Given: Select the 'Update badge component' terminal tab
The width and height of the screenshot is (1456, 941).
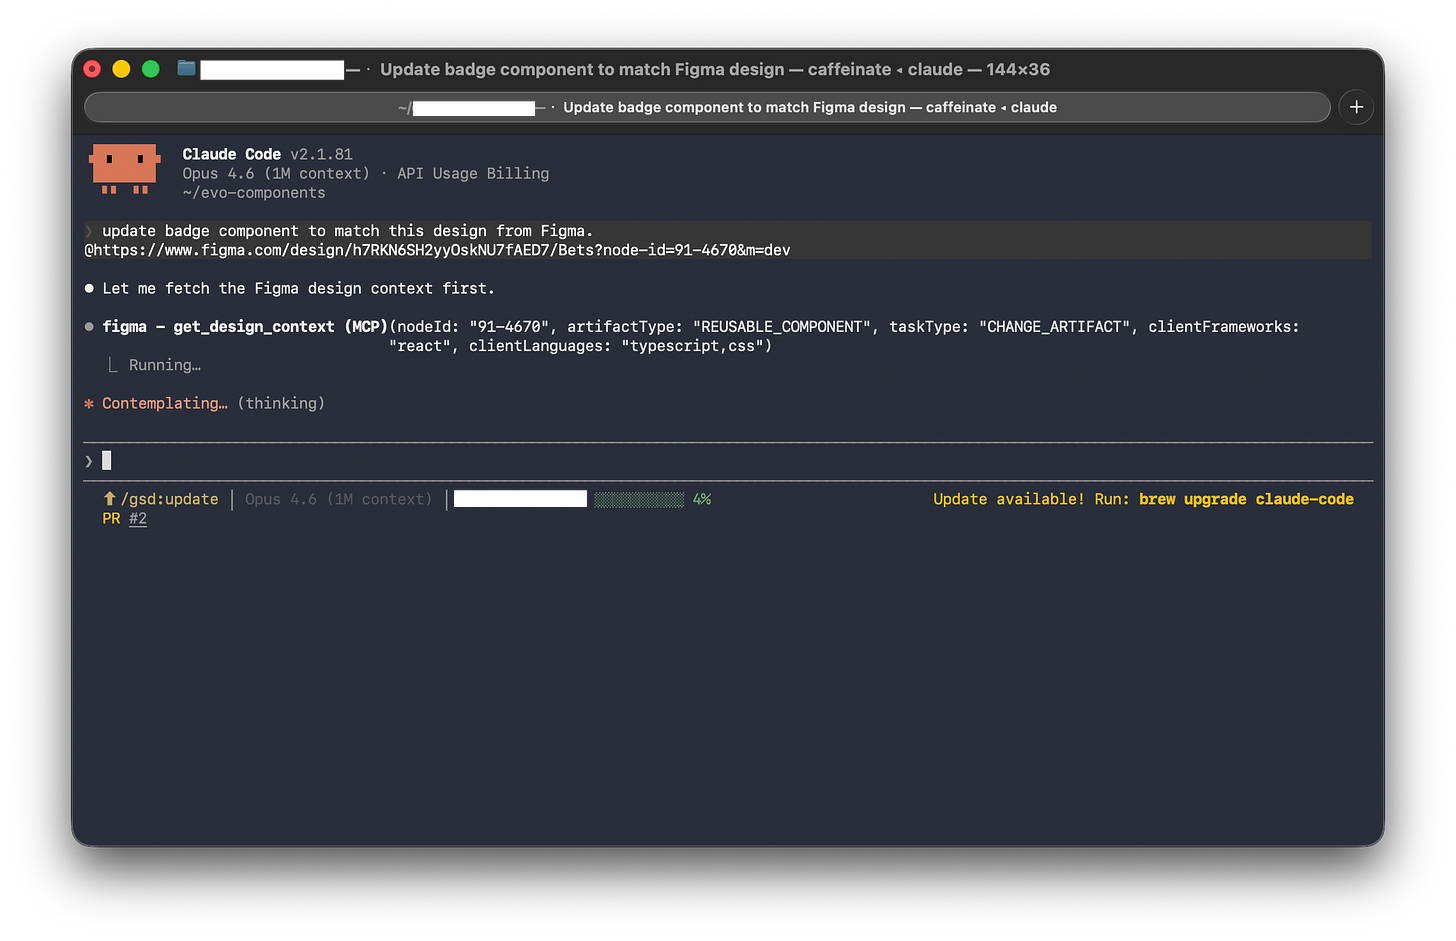Looking at the screenshot, I should 707,107.
